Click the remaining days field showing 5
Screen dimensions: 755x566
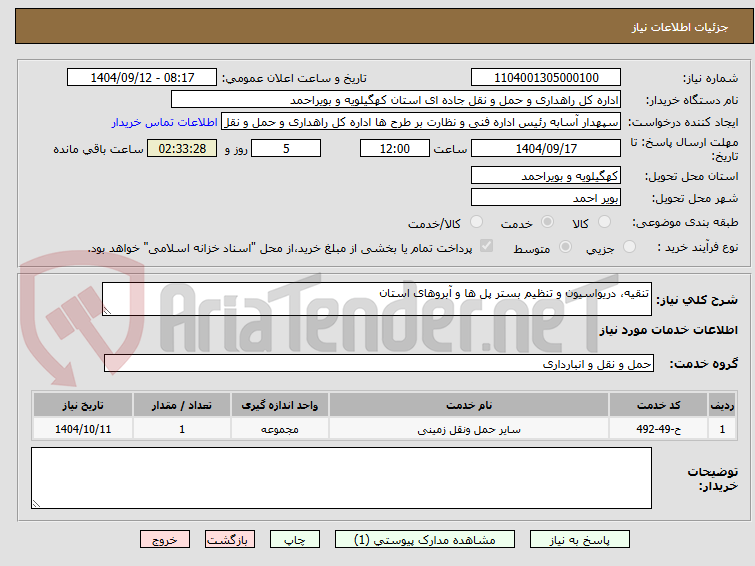[x=286, y=148]
